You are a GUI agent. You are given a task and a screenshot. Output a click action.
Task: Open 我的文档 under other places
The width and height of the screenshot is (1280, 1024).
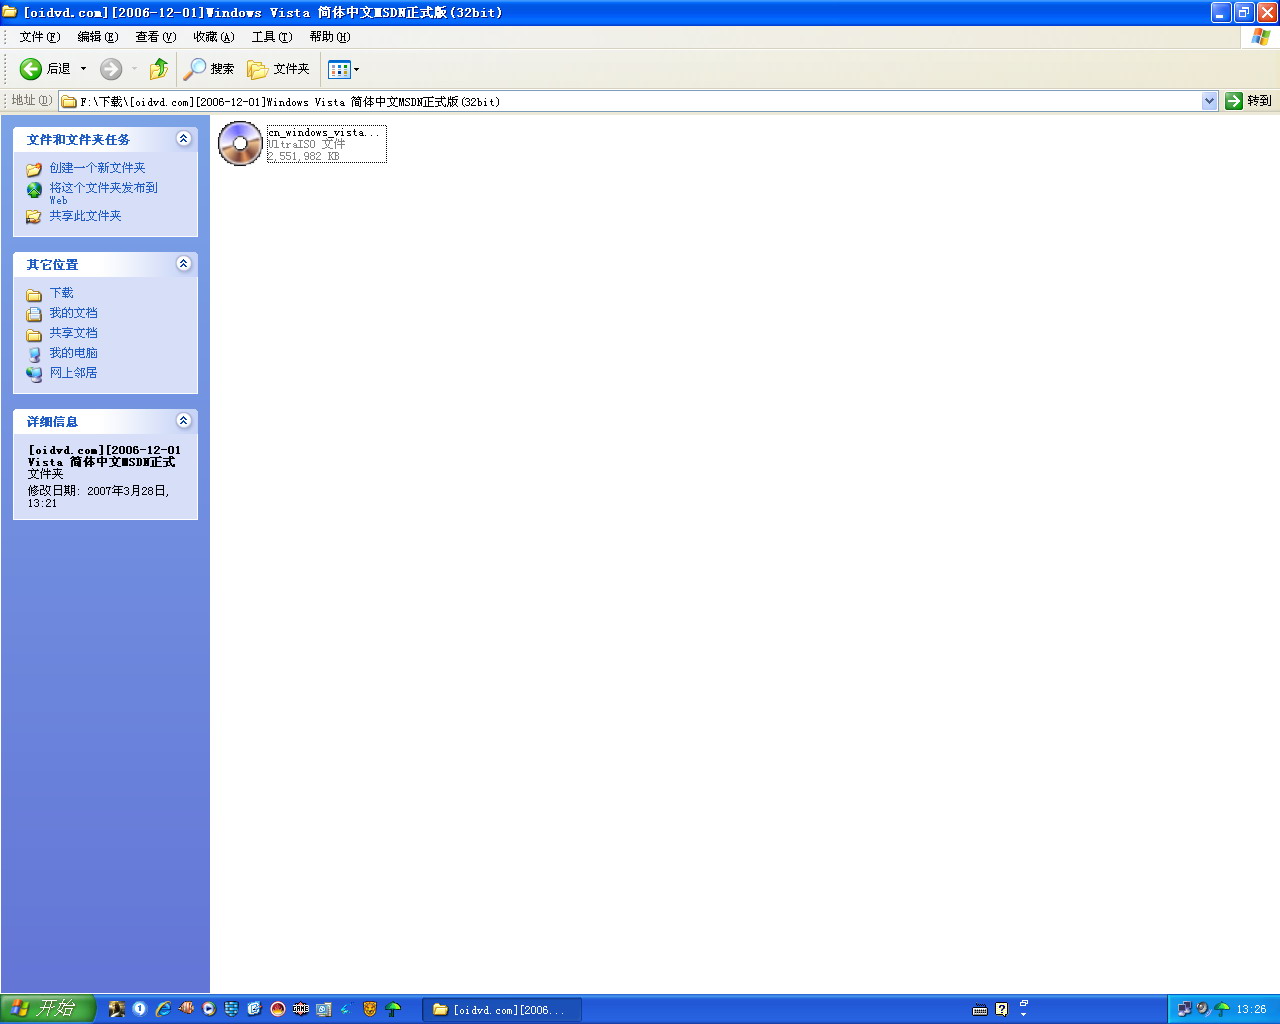[x=74, y=313]
